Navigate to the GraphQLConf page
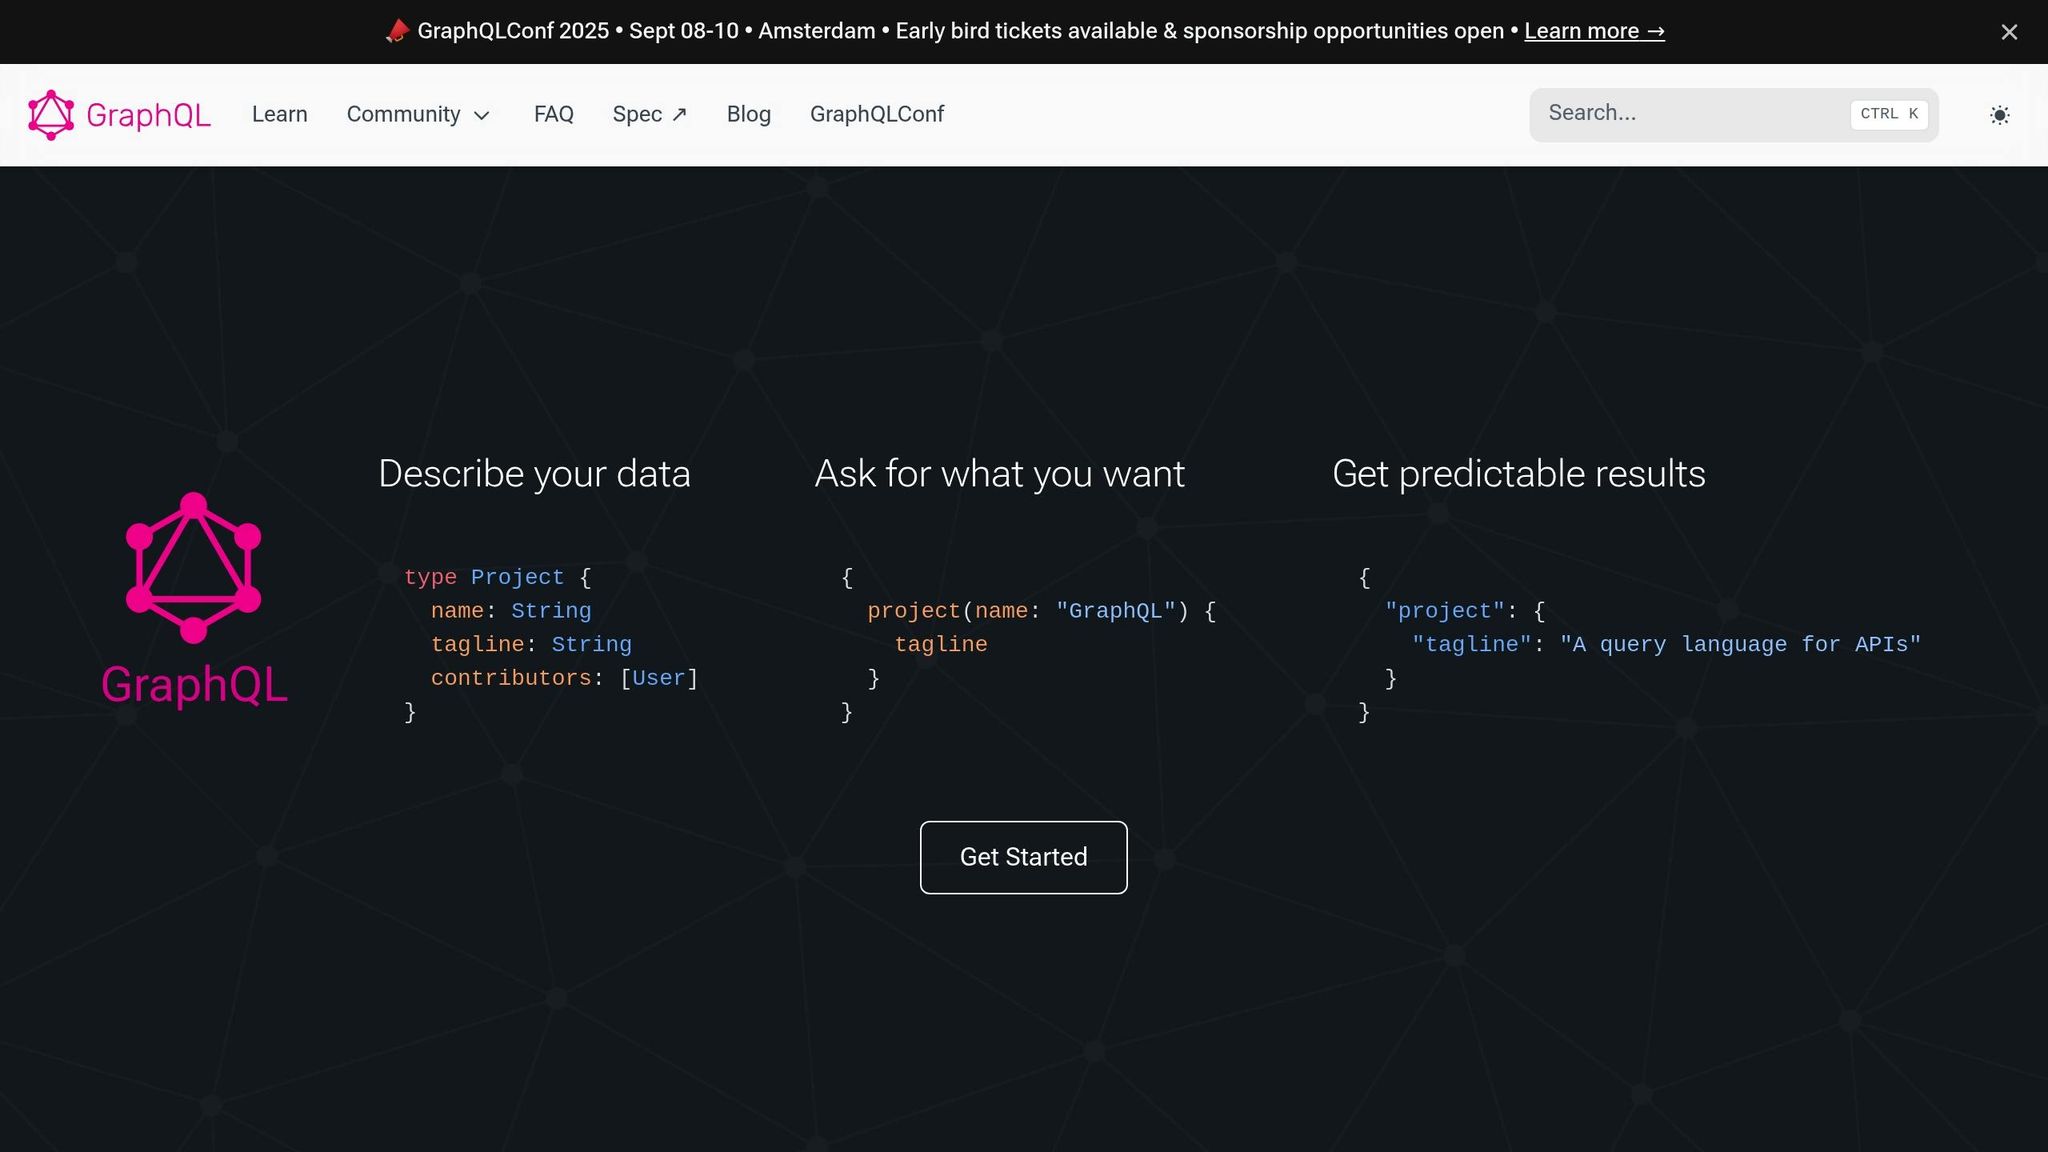The image size is (2048, 1152). coord(877,114)
